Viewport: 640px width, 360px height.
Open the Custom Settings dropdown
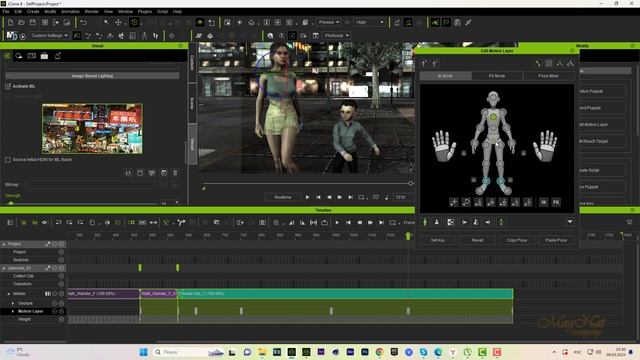click(49, 36)
